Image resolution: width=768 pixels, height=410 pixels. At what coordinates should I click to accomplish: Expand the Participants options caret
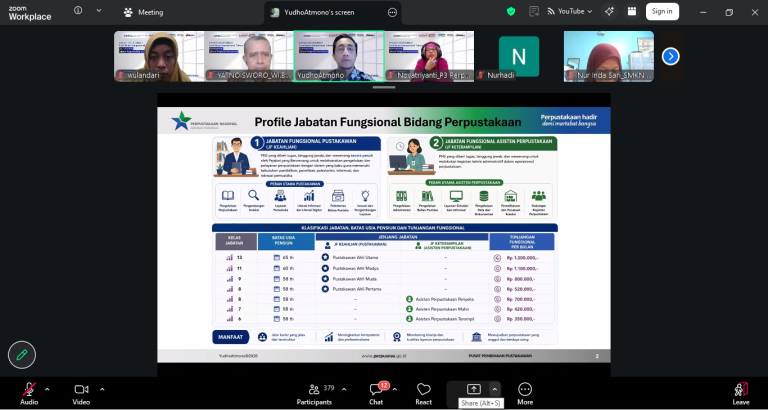click(x=344, y=389)
